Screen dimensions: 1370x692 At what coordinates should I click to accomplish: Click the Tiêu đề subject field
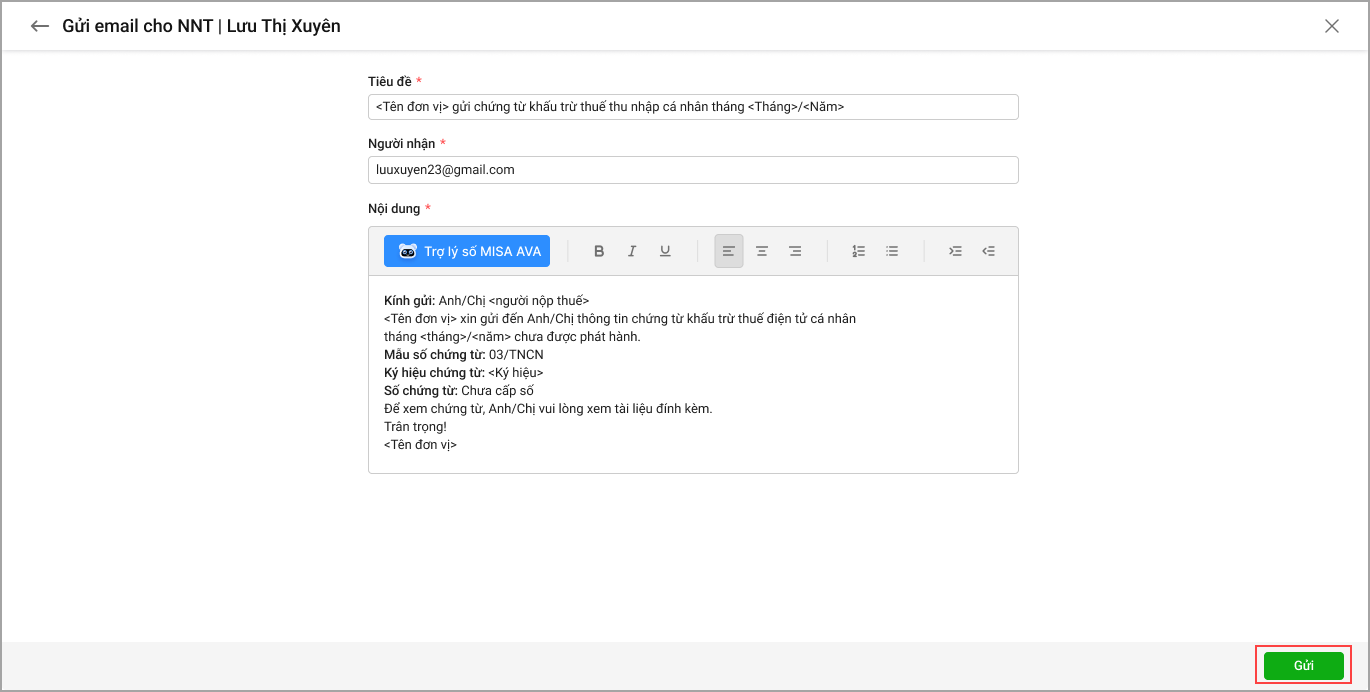[693, 107]
